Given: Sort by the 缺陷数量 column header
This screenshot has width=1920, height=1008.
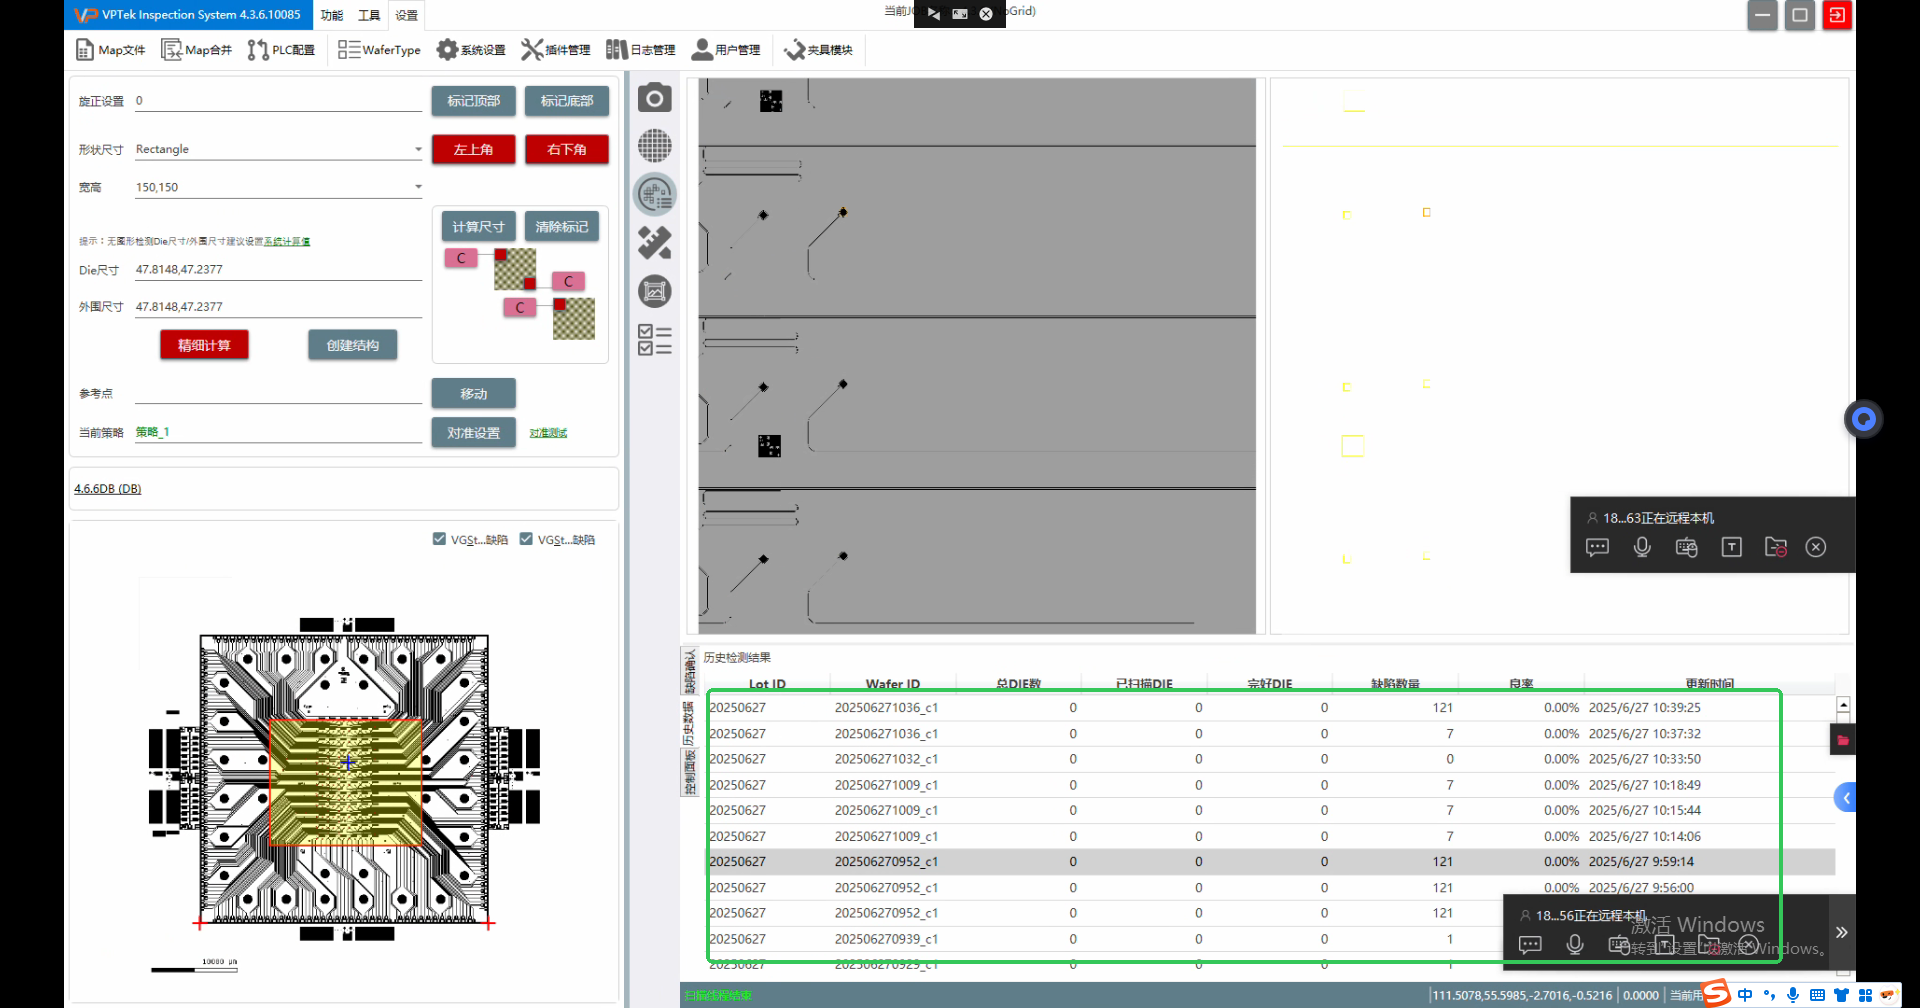Looking at the screenshot, I should [x=1395, y=684].
